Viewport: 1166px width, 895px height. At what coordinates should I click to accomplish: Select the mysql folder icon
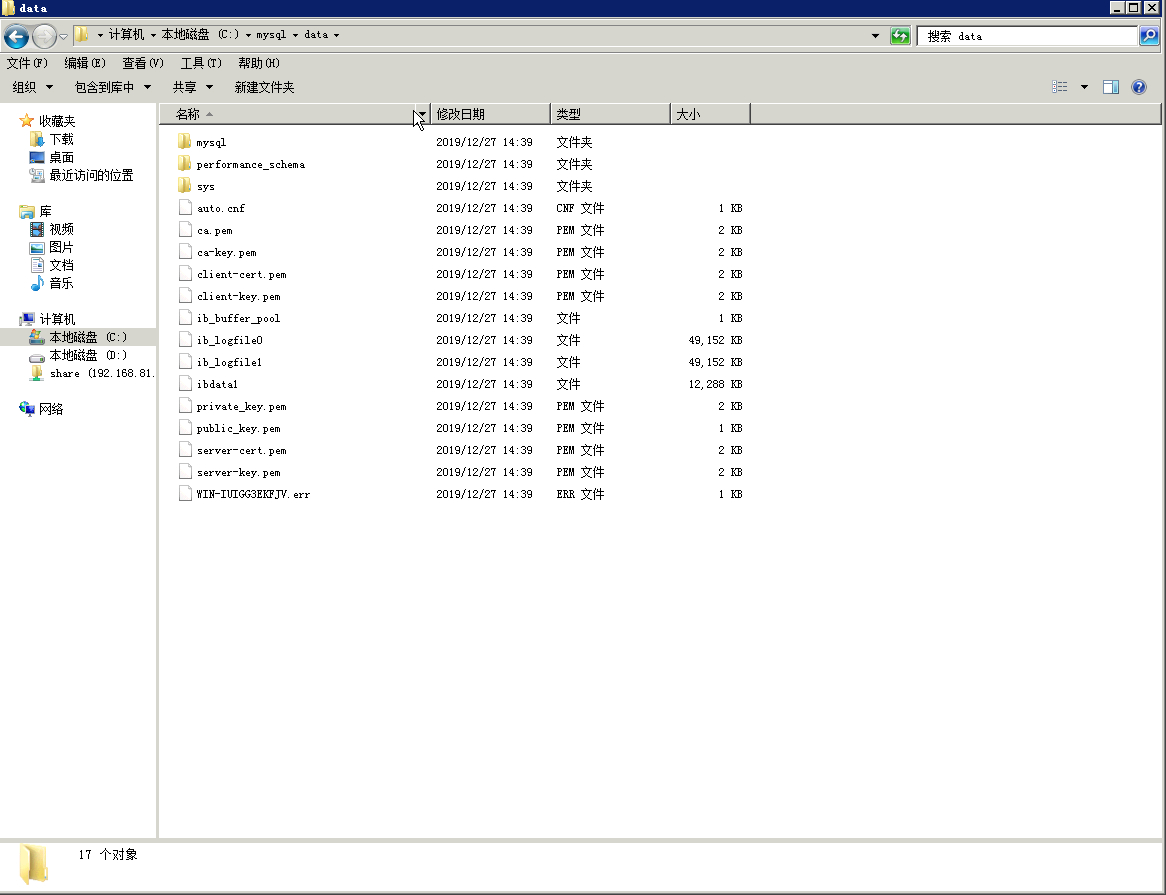(x=184, y=142)
